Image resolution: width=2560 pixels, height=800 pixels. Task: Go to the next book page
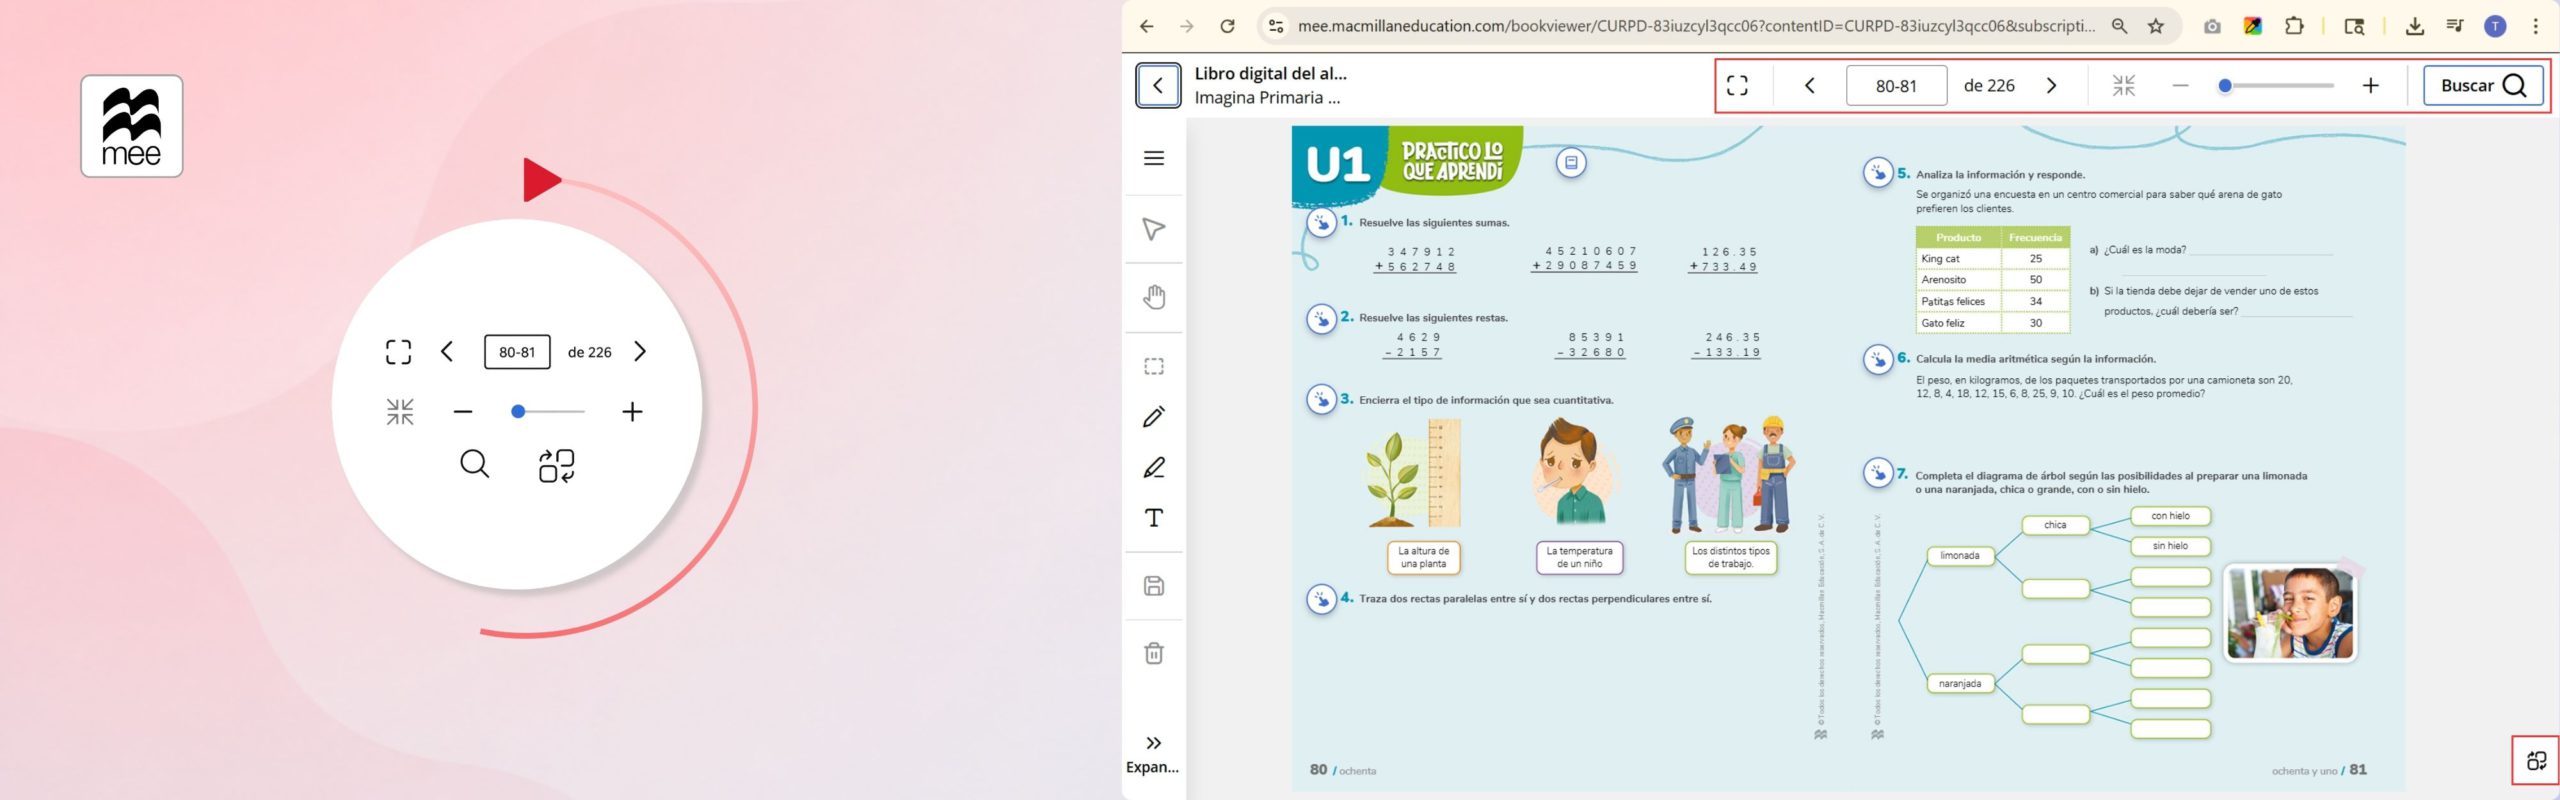(2051, 86)
